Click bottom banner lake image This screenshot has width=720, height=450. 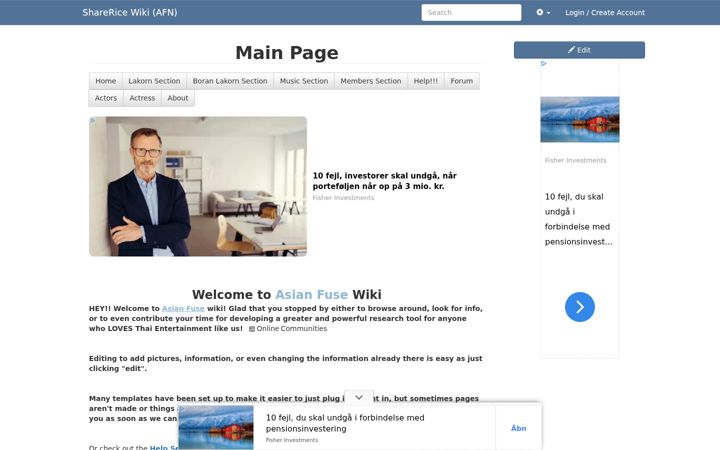(216, 428)
